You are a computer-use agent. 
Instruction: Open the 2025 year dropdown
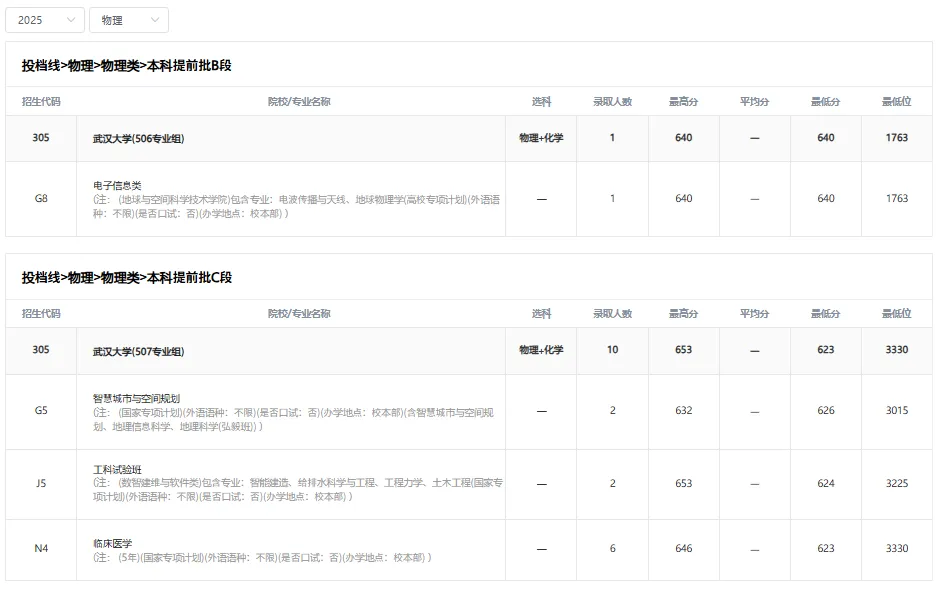tap(44, 20)
